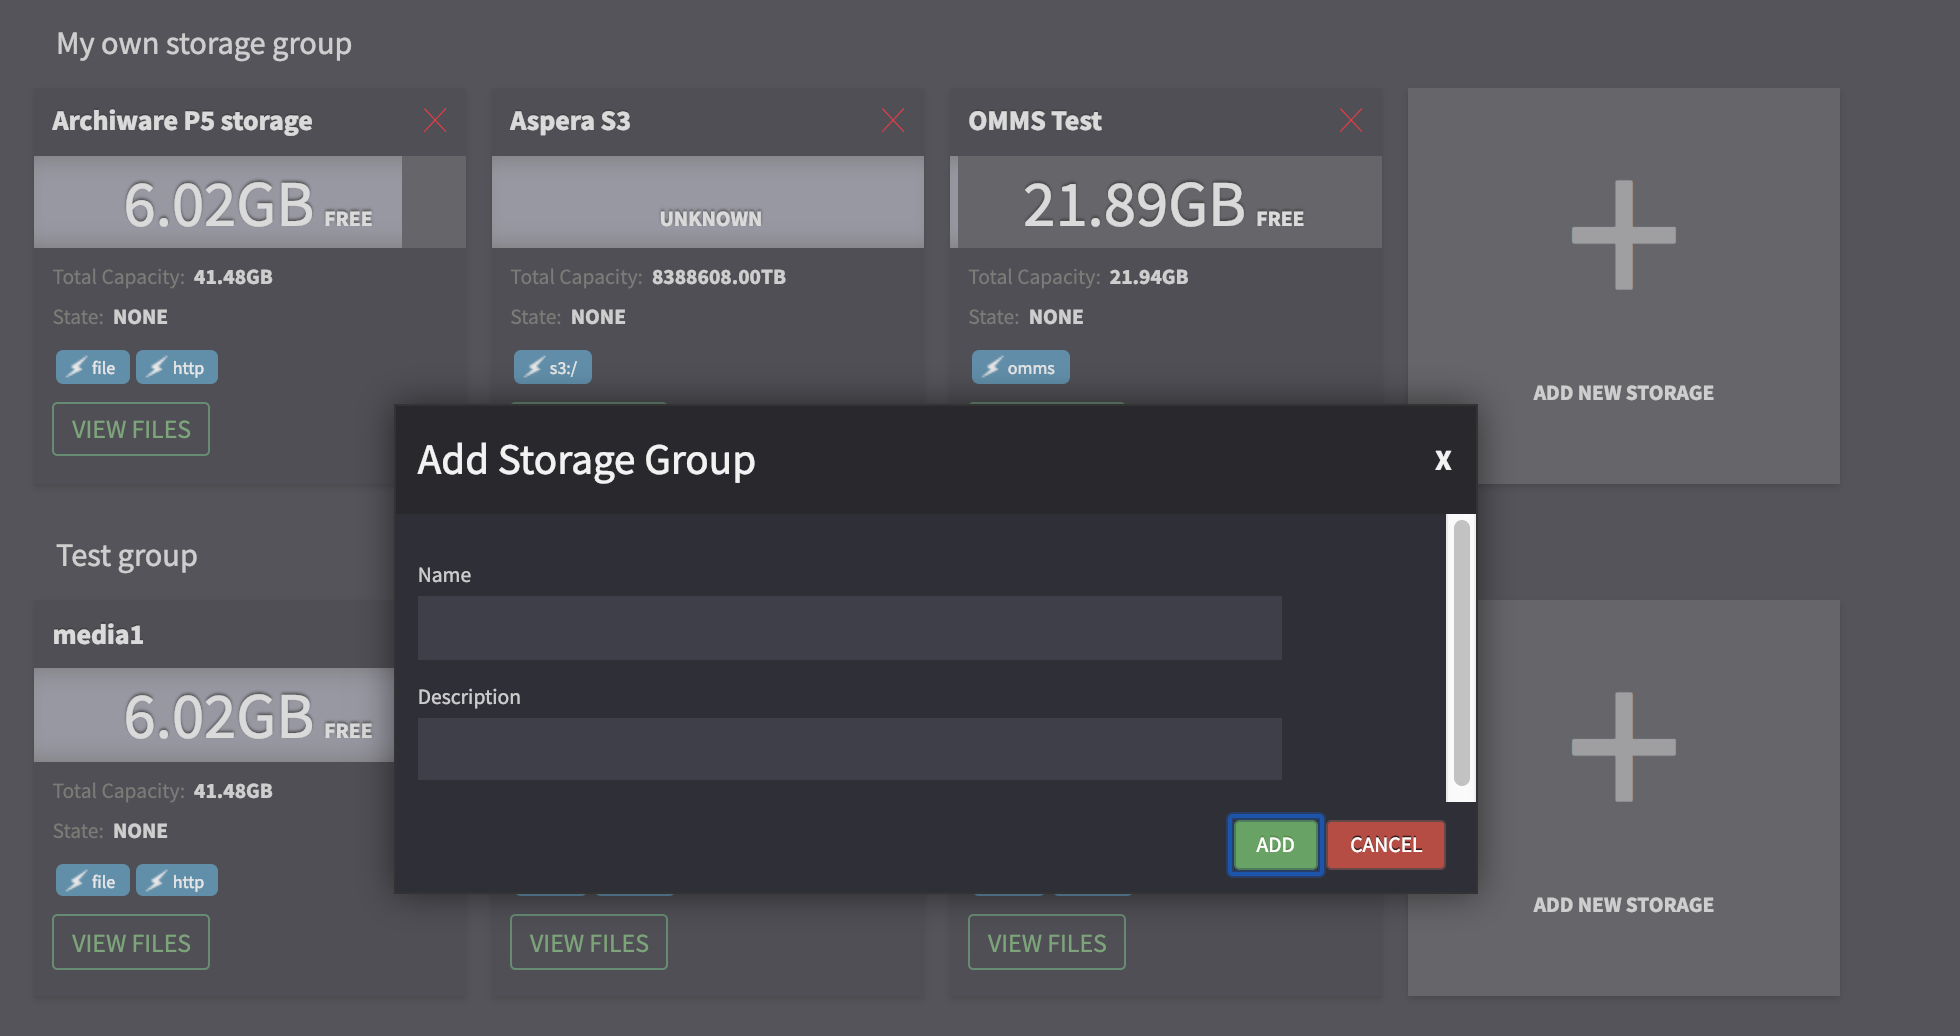Select the http tag on media1 storage
This screenshot has height=1036, width=1960.
[176, 881]
